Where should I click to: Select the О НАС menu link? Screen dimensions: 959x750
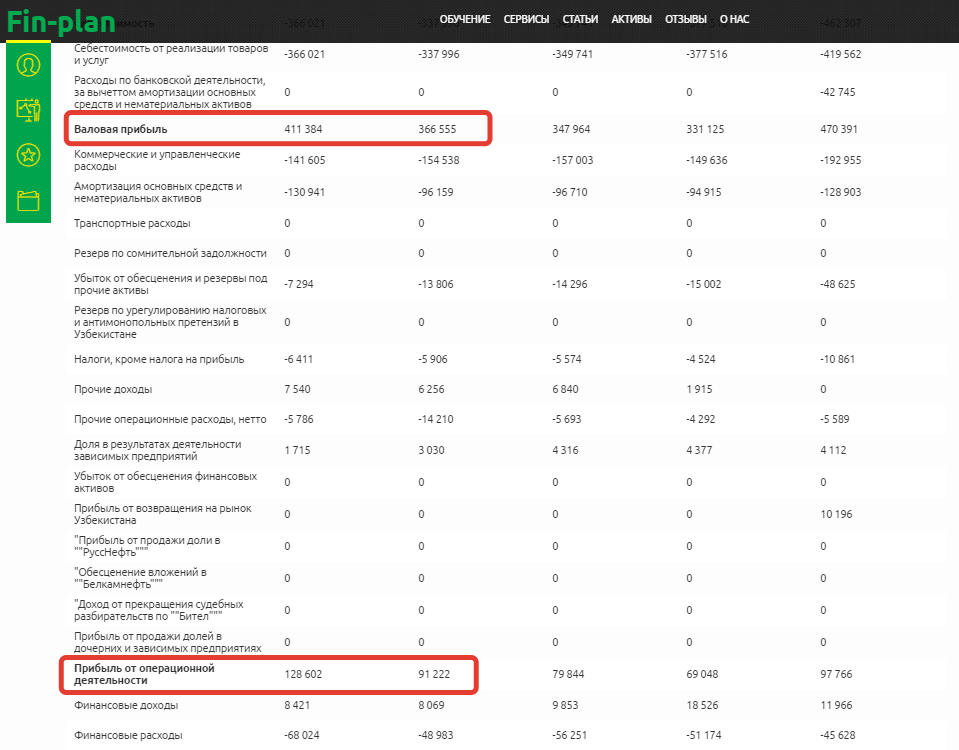point(734,19)
